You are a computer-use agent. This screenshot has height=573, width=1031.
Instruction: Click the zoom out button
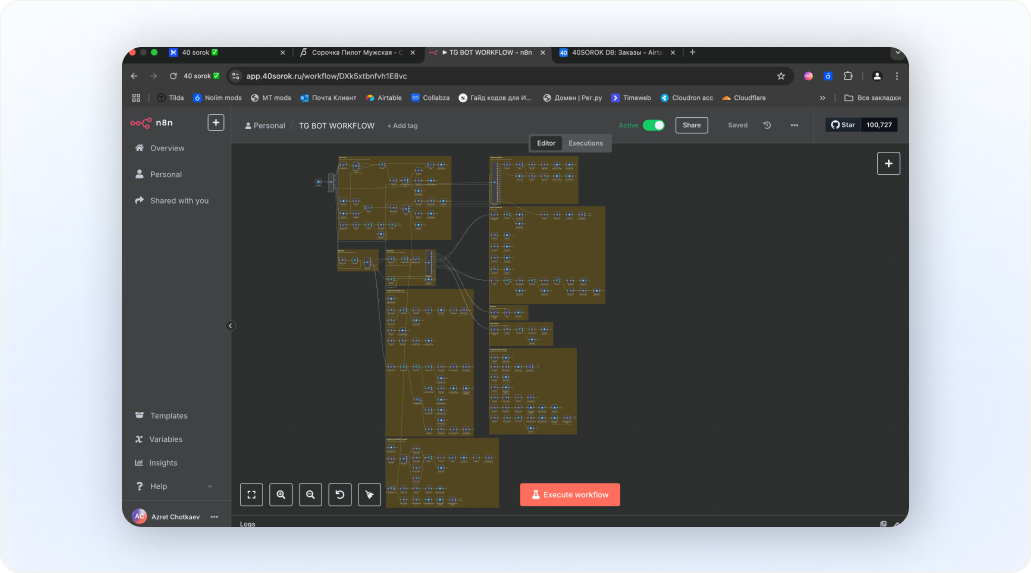coord(310,495)
